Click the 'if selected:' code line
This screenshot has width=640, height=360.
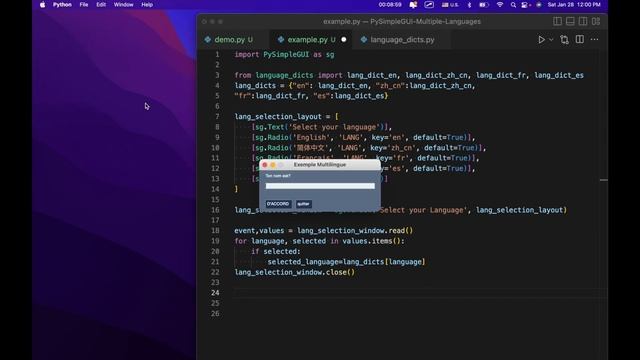pyautogui.click(x=276, y=251)
